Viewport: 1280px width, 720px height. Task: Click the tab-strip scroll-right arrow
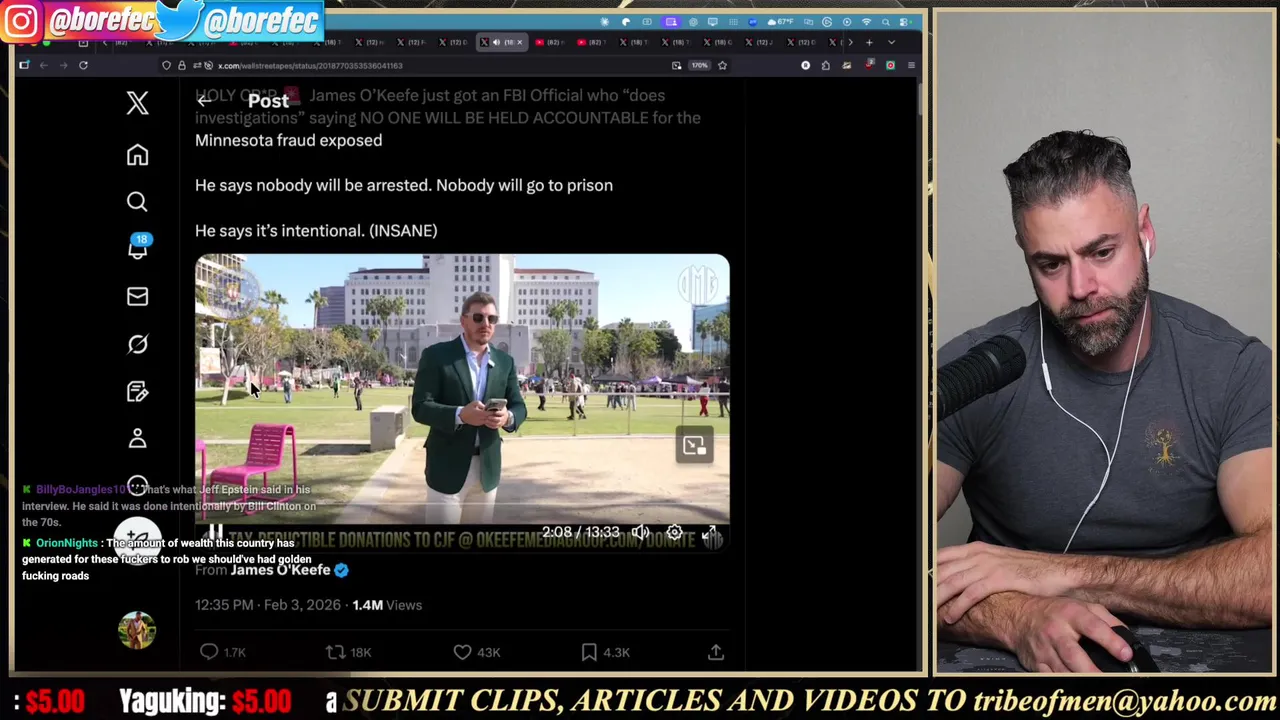pyautogui.click(x=850, y=42)
